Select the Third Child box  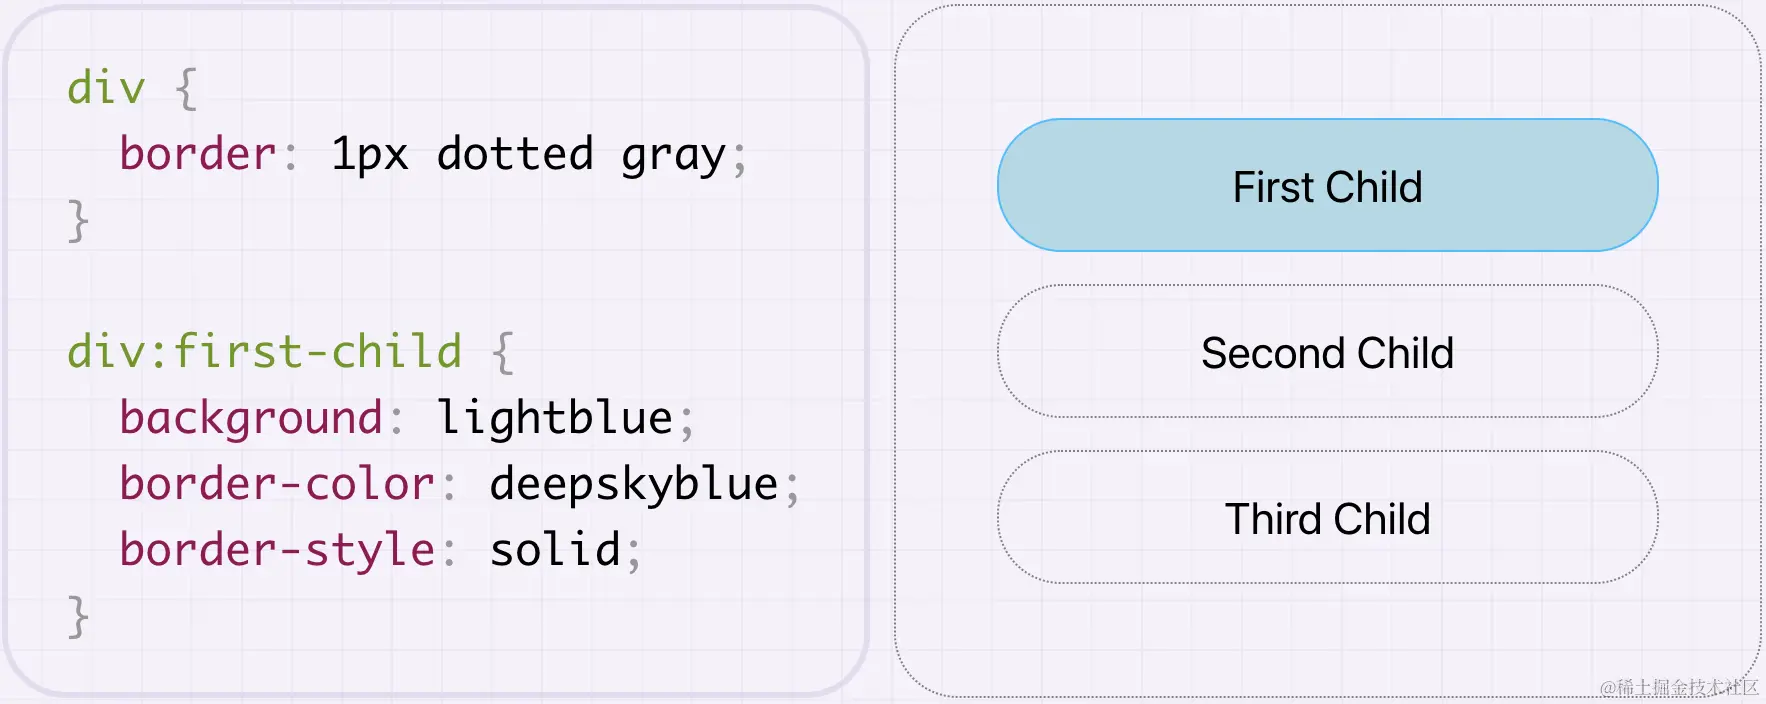[1327, 517]
